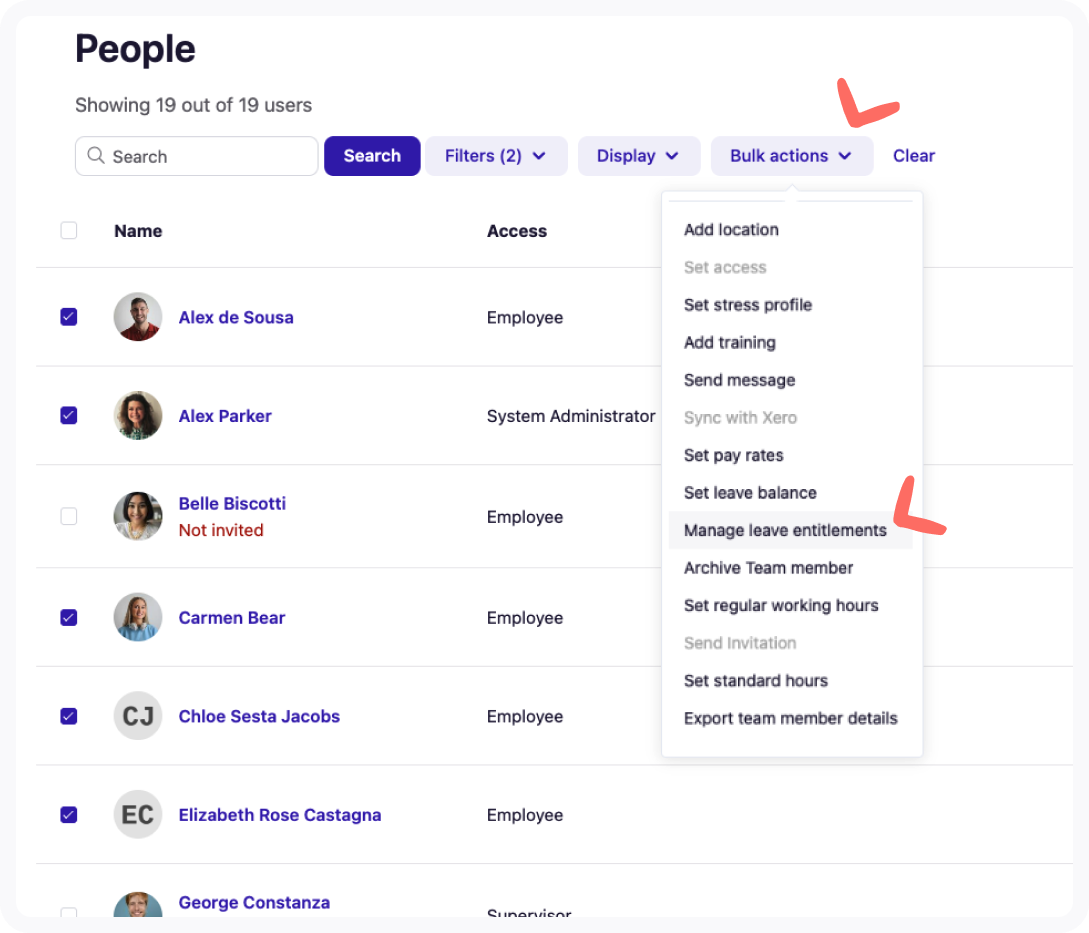The height and width of the screenshot is (933, 1089).
Task: Click Belle Biscotti's avatar image
Action: coord(138,516)
